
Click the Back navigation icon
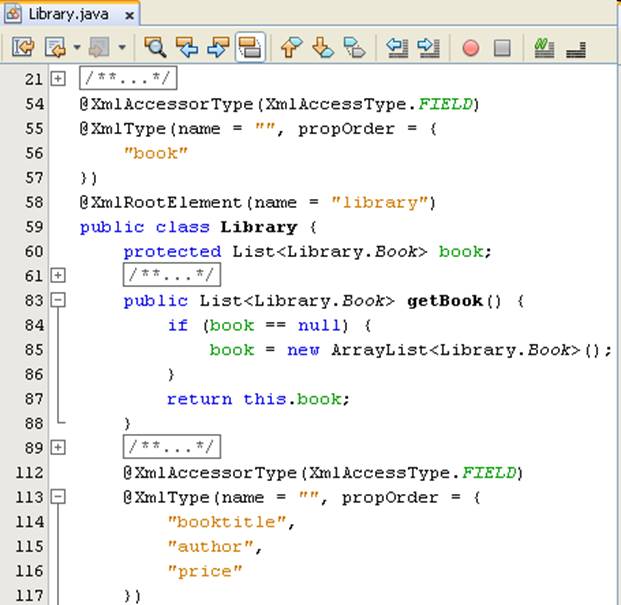[56, 47]
